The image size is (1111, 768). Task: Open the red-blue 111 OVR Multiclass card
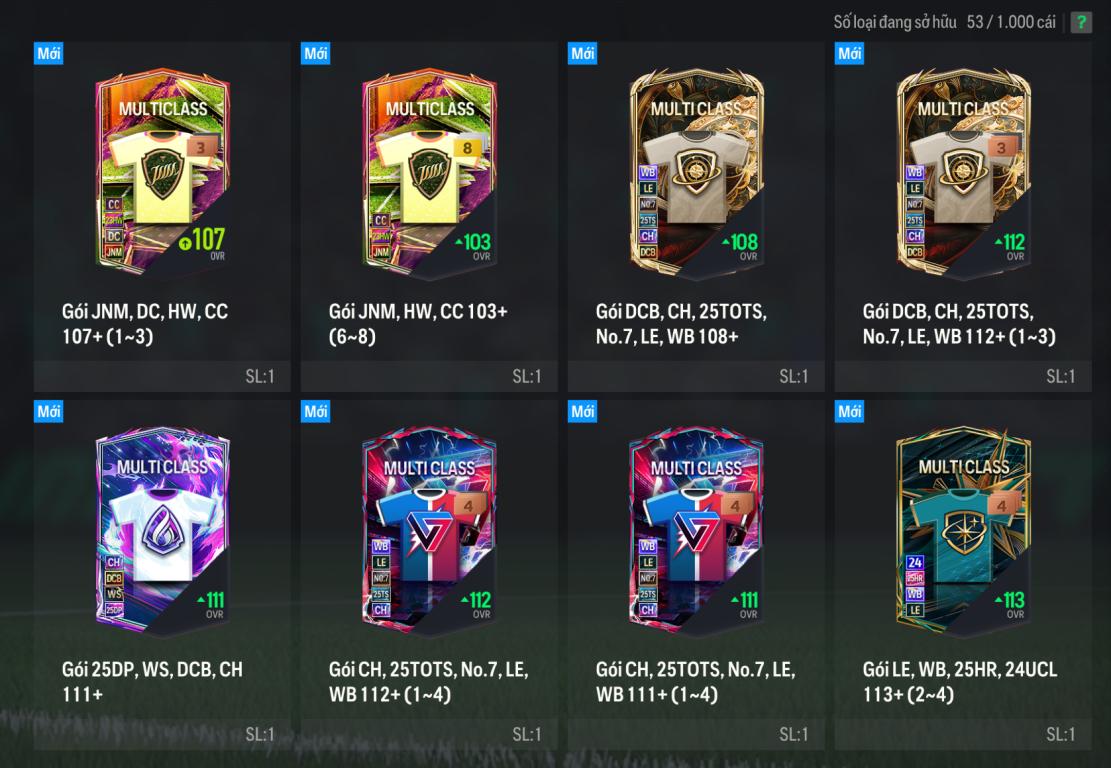(x=697, y=531)
